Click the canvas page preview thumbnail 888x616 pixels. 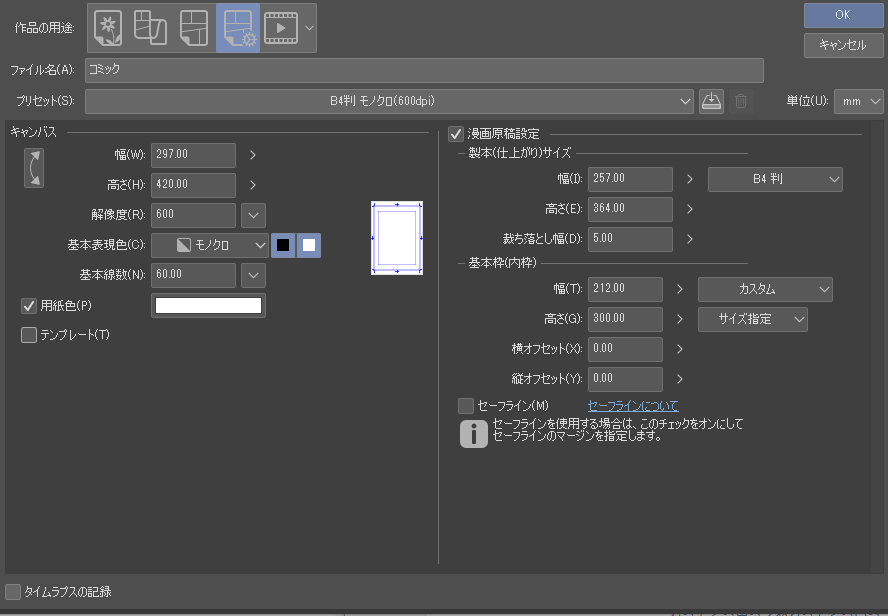click(397, 238)
